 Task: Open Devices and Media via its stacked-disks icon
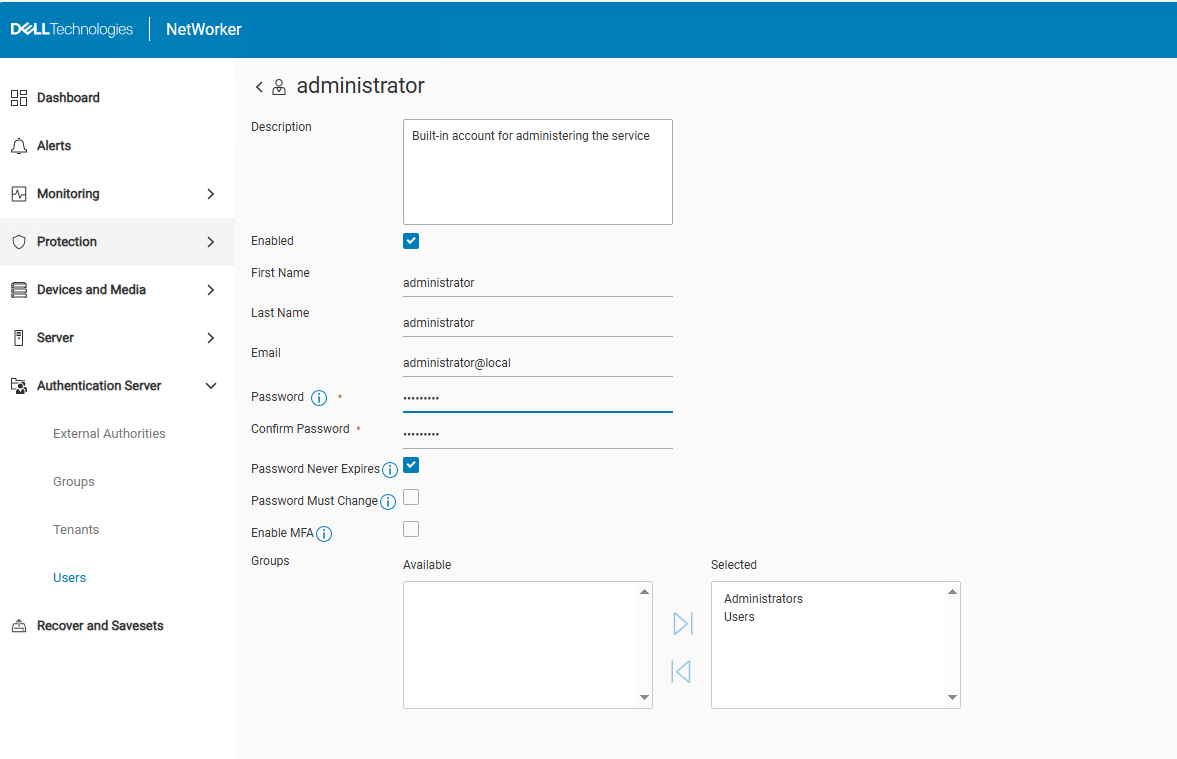click(20, 289)
